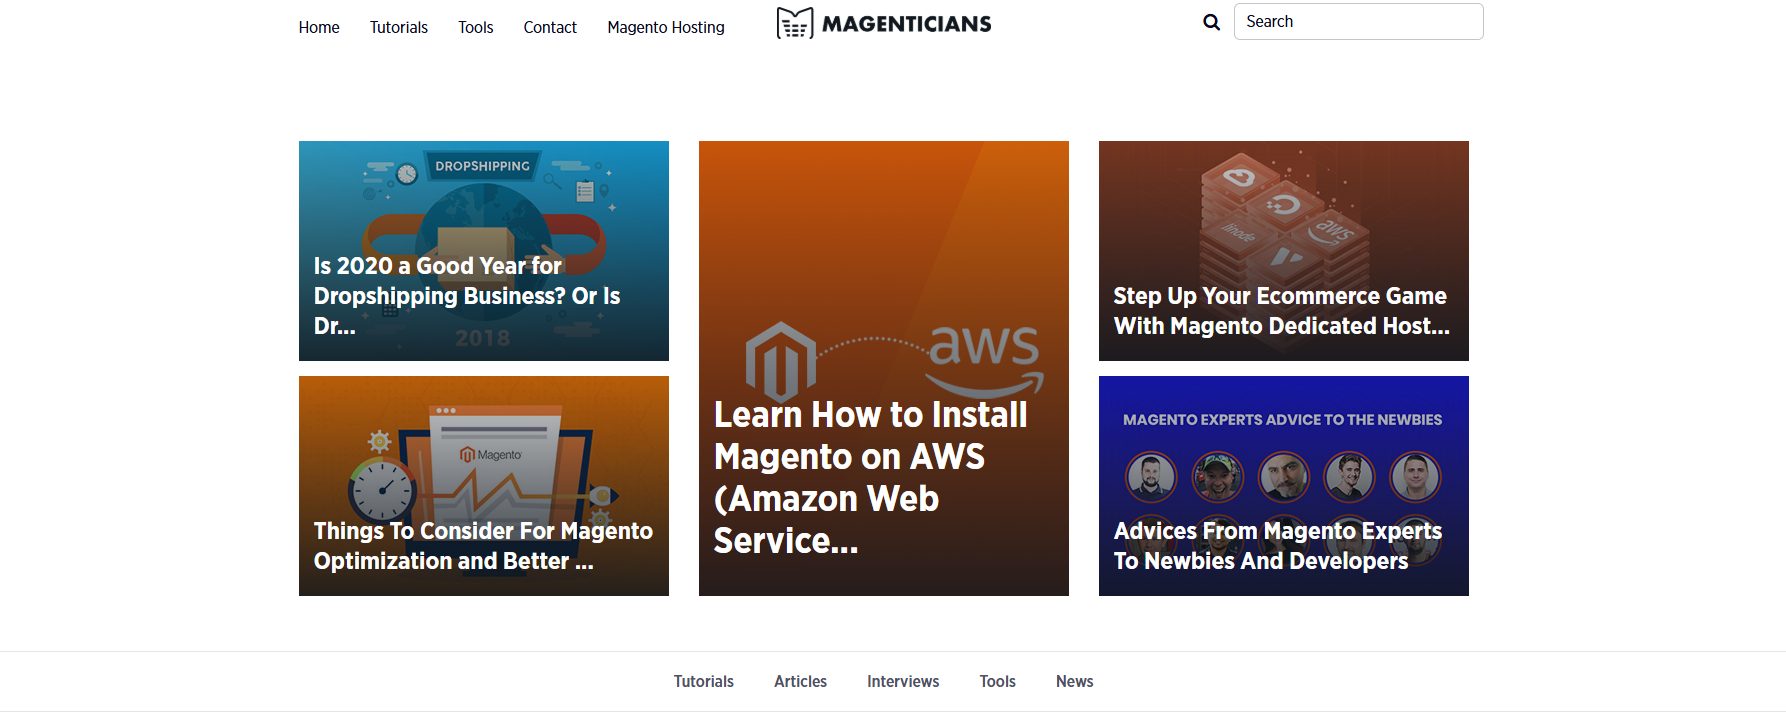Viewport: 1786px width, 718px height.
Task: Open the 2020 Dropshipping Business article card
Action: pyautogui.click(x=484, y=251)
